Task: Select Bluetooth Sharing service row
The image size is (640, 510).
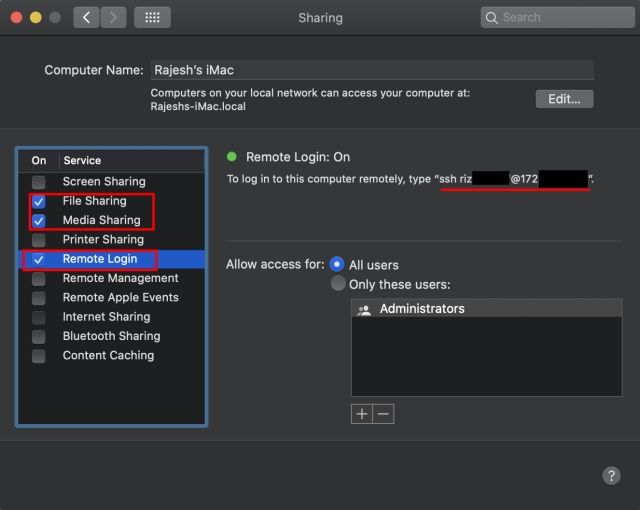Action: (x=111, y=336)
